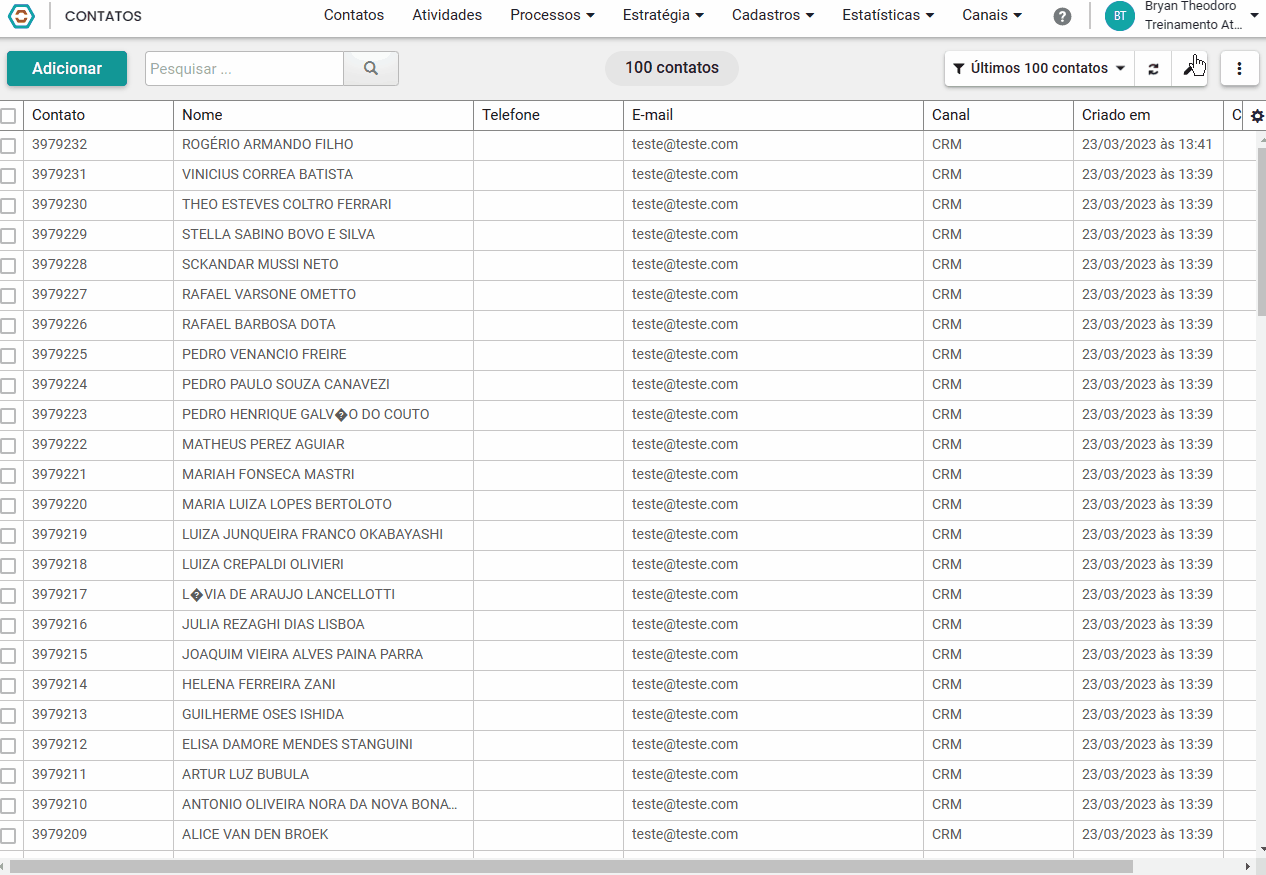Image resolution: width=1266 pixels, height=875 pixels.
Task: Click the horizontal scrollbar thumb
Action: tap(570, 867)
